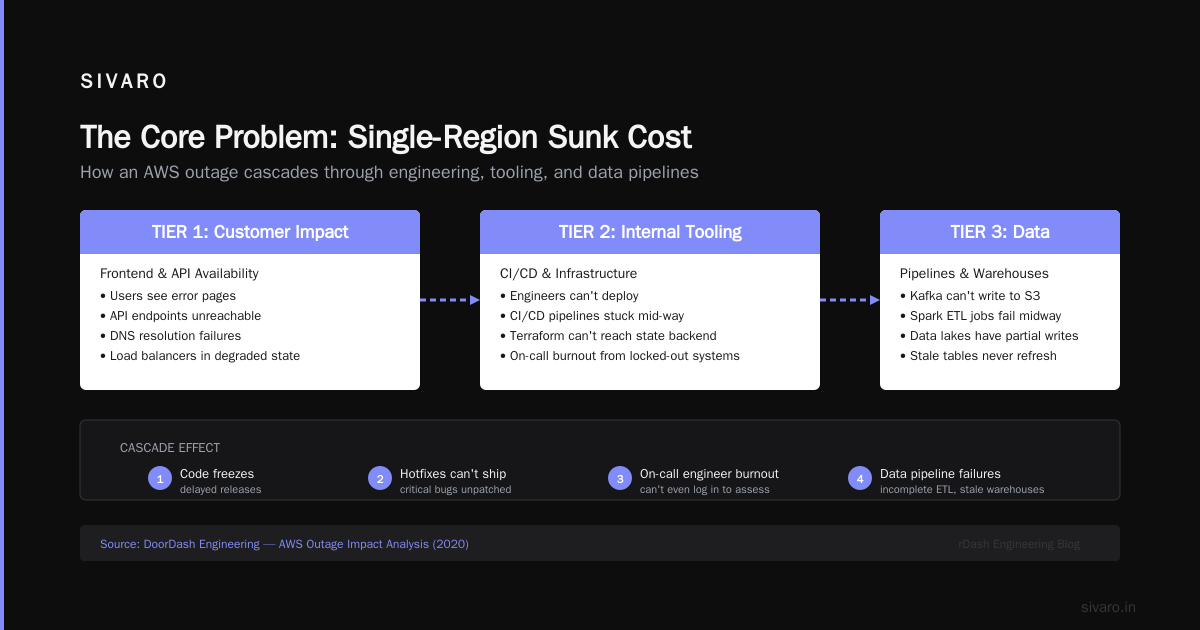Screen dimensions: 1200x630
Task: Click the 'CI/CD & Infrastructure' subheading
Action: [x=568, y=273]
